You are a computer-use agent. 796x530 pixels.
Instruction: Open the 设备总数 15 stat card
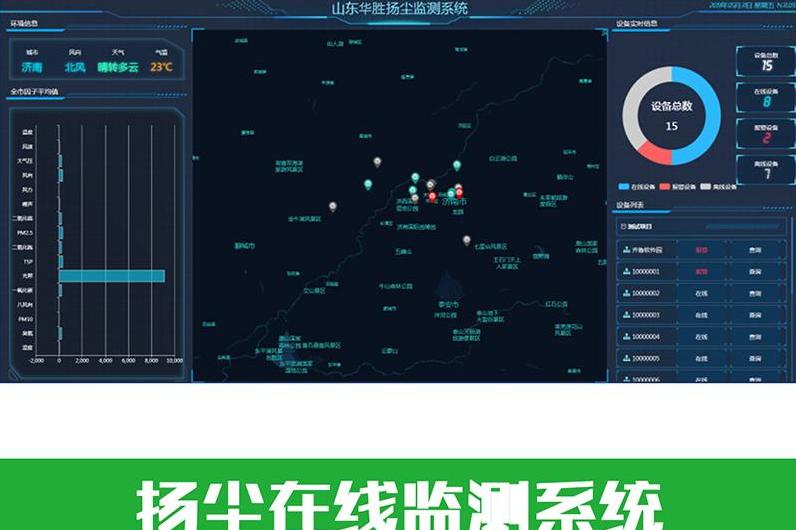pos(765,61)
